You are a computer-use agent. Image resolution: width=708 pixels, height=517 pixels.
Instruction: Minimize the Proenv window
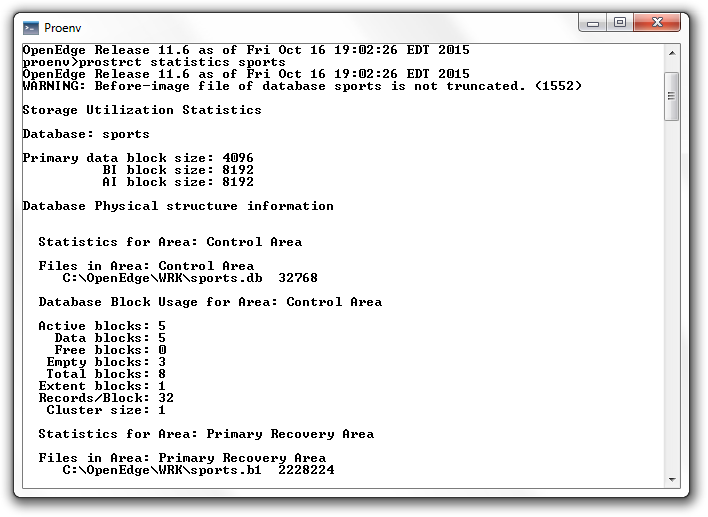tap(592, 23)
